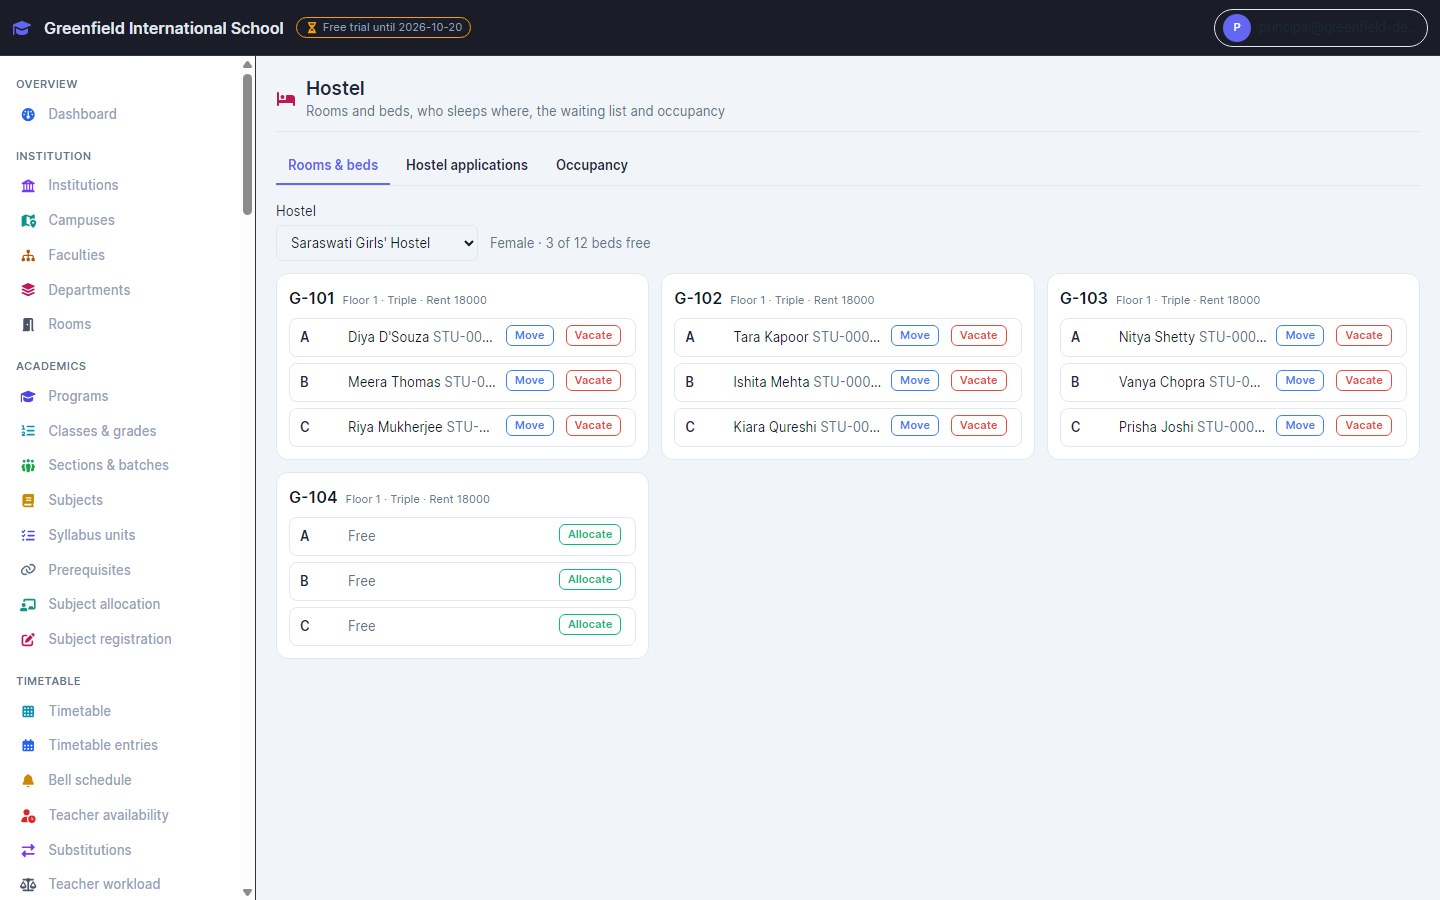The width and height of the screenshot is (1440, 900).
Task: Select the Subject registration edit icon
Action: pos(28,640)
